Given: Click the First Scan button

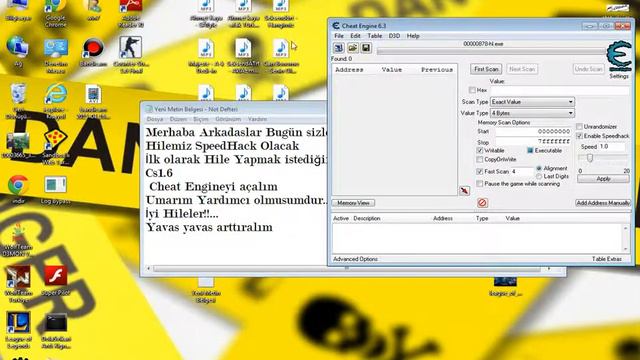Looking at the screenshot, I should (x=486, y=69).
